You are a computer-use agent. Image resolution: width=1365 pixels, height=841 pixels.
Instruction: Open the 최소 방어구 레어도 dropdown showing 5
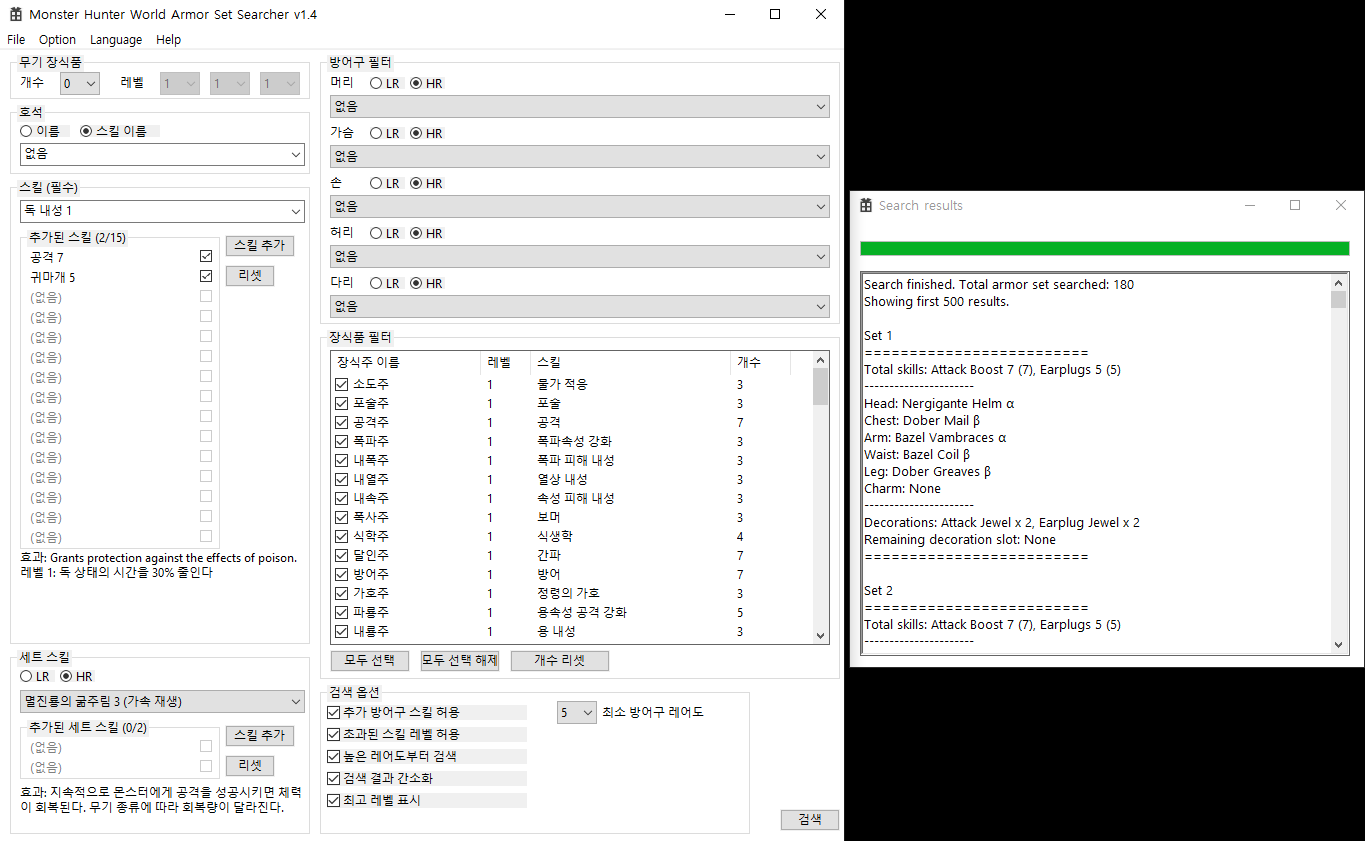click(576, 713)
